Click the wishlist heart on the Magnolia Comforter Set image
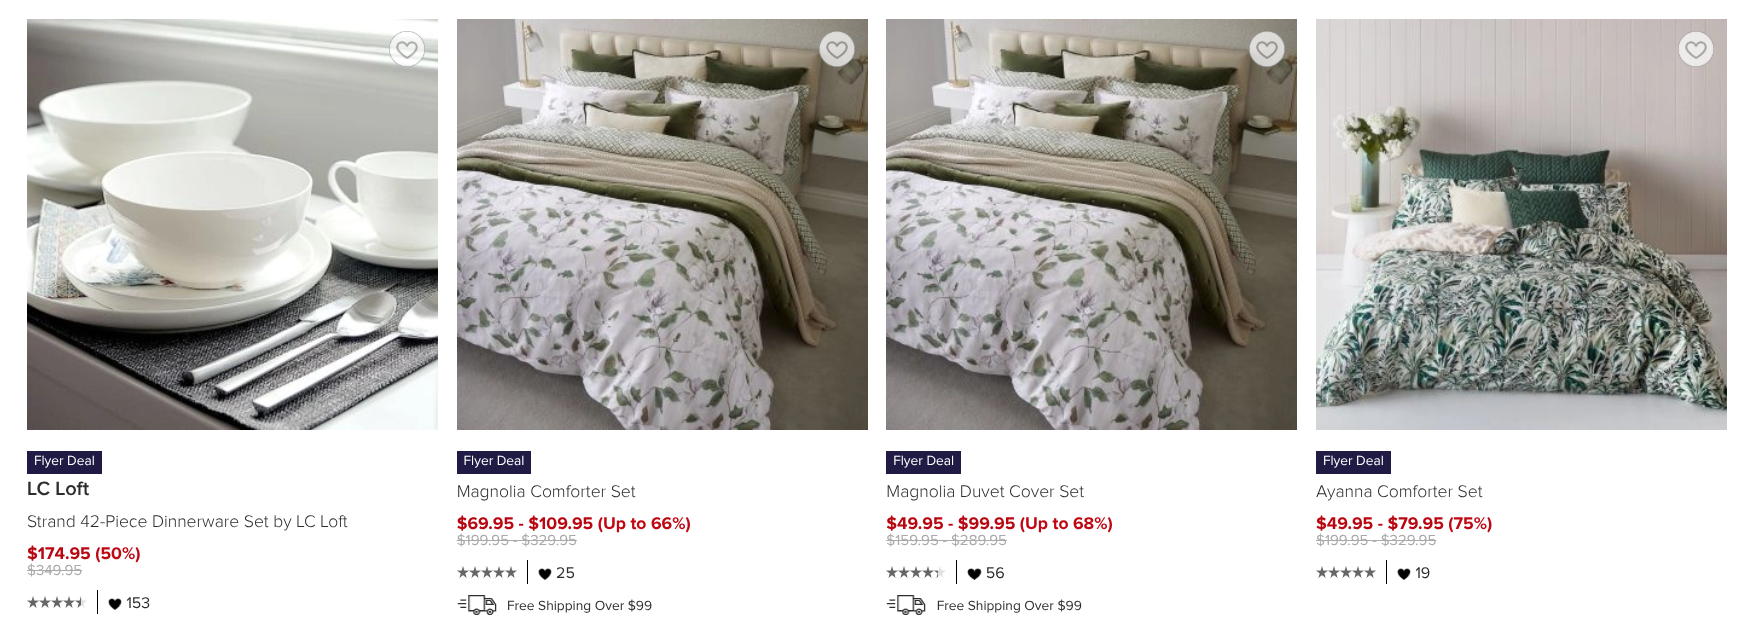 [836, 49]
